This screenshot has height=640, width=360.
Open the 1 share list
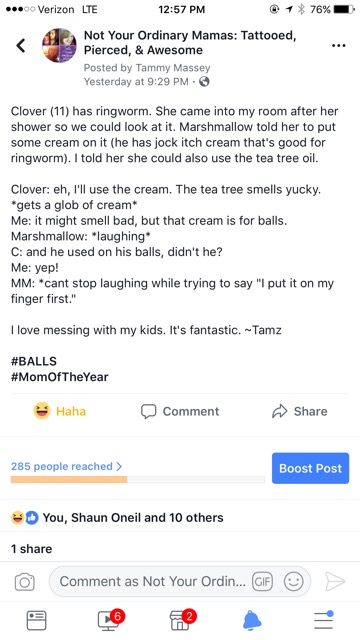pos(31,549)
